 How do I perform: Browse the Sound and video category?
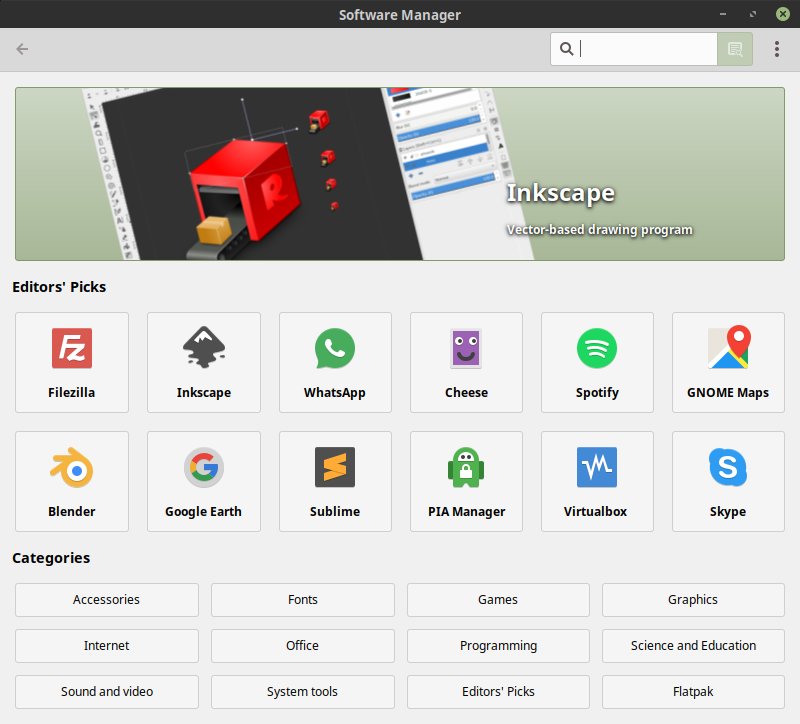pos(107,692)
